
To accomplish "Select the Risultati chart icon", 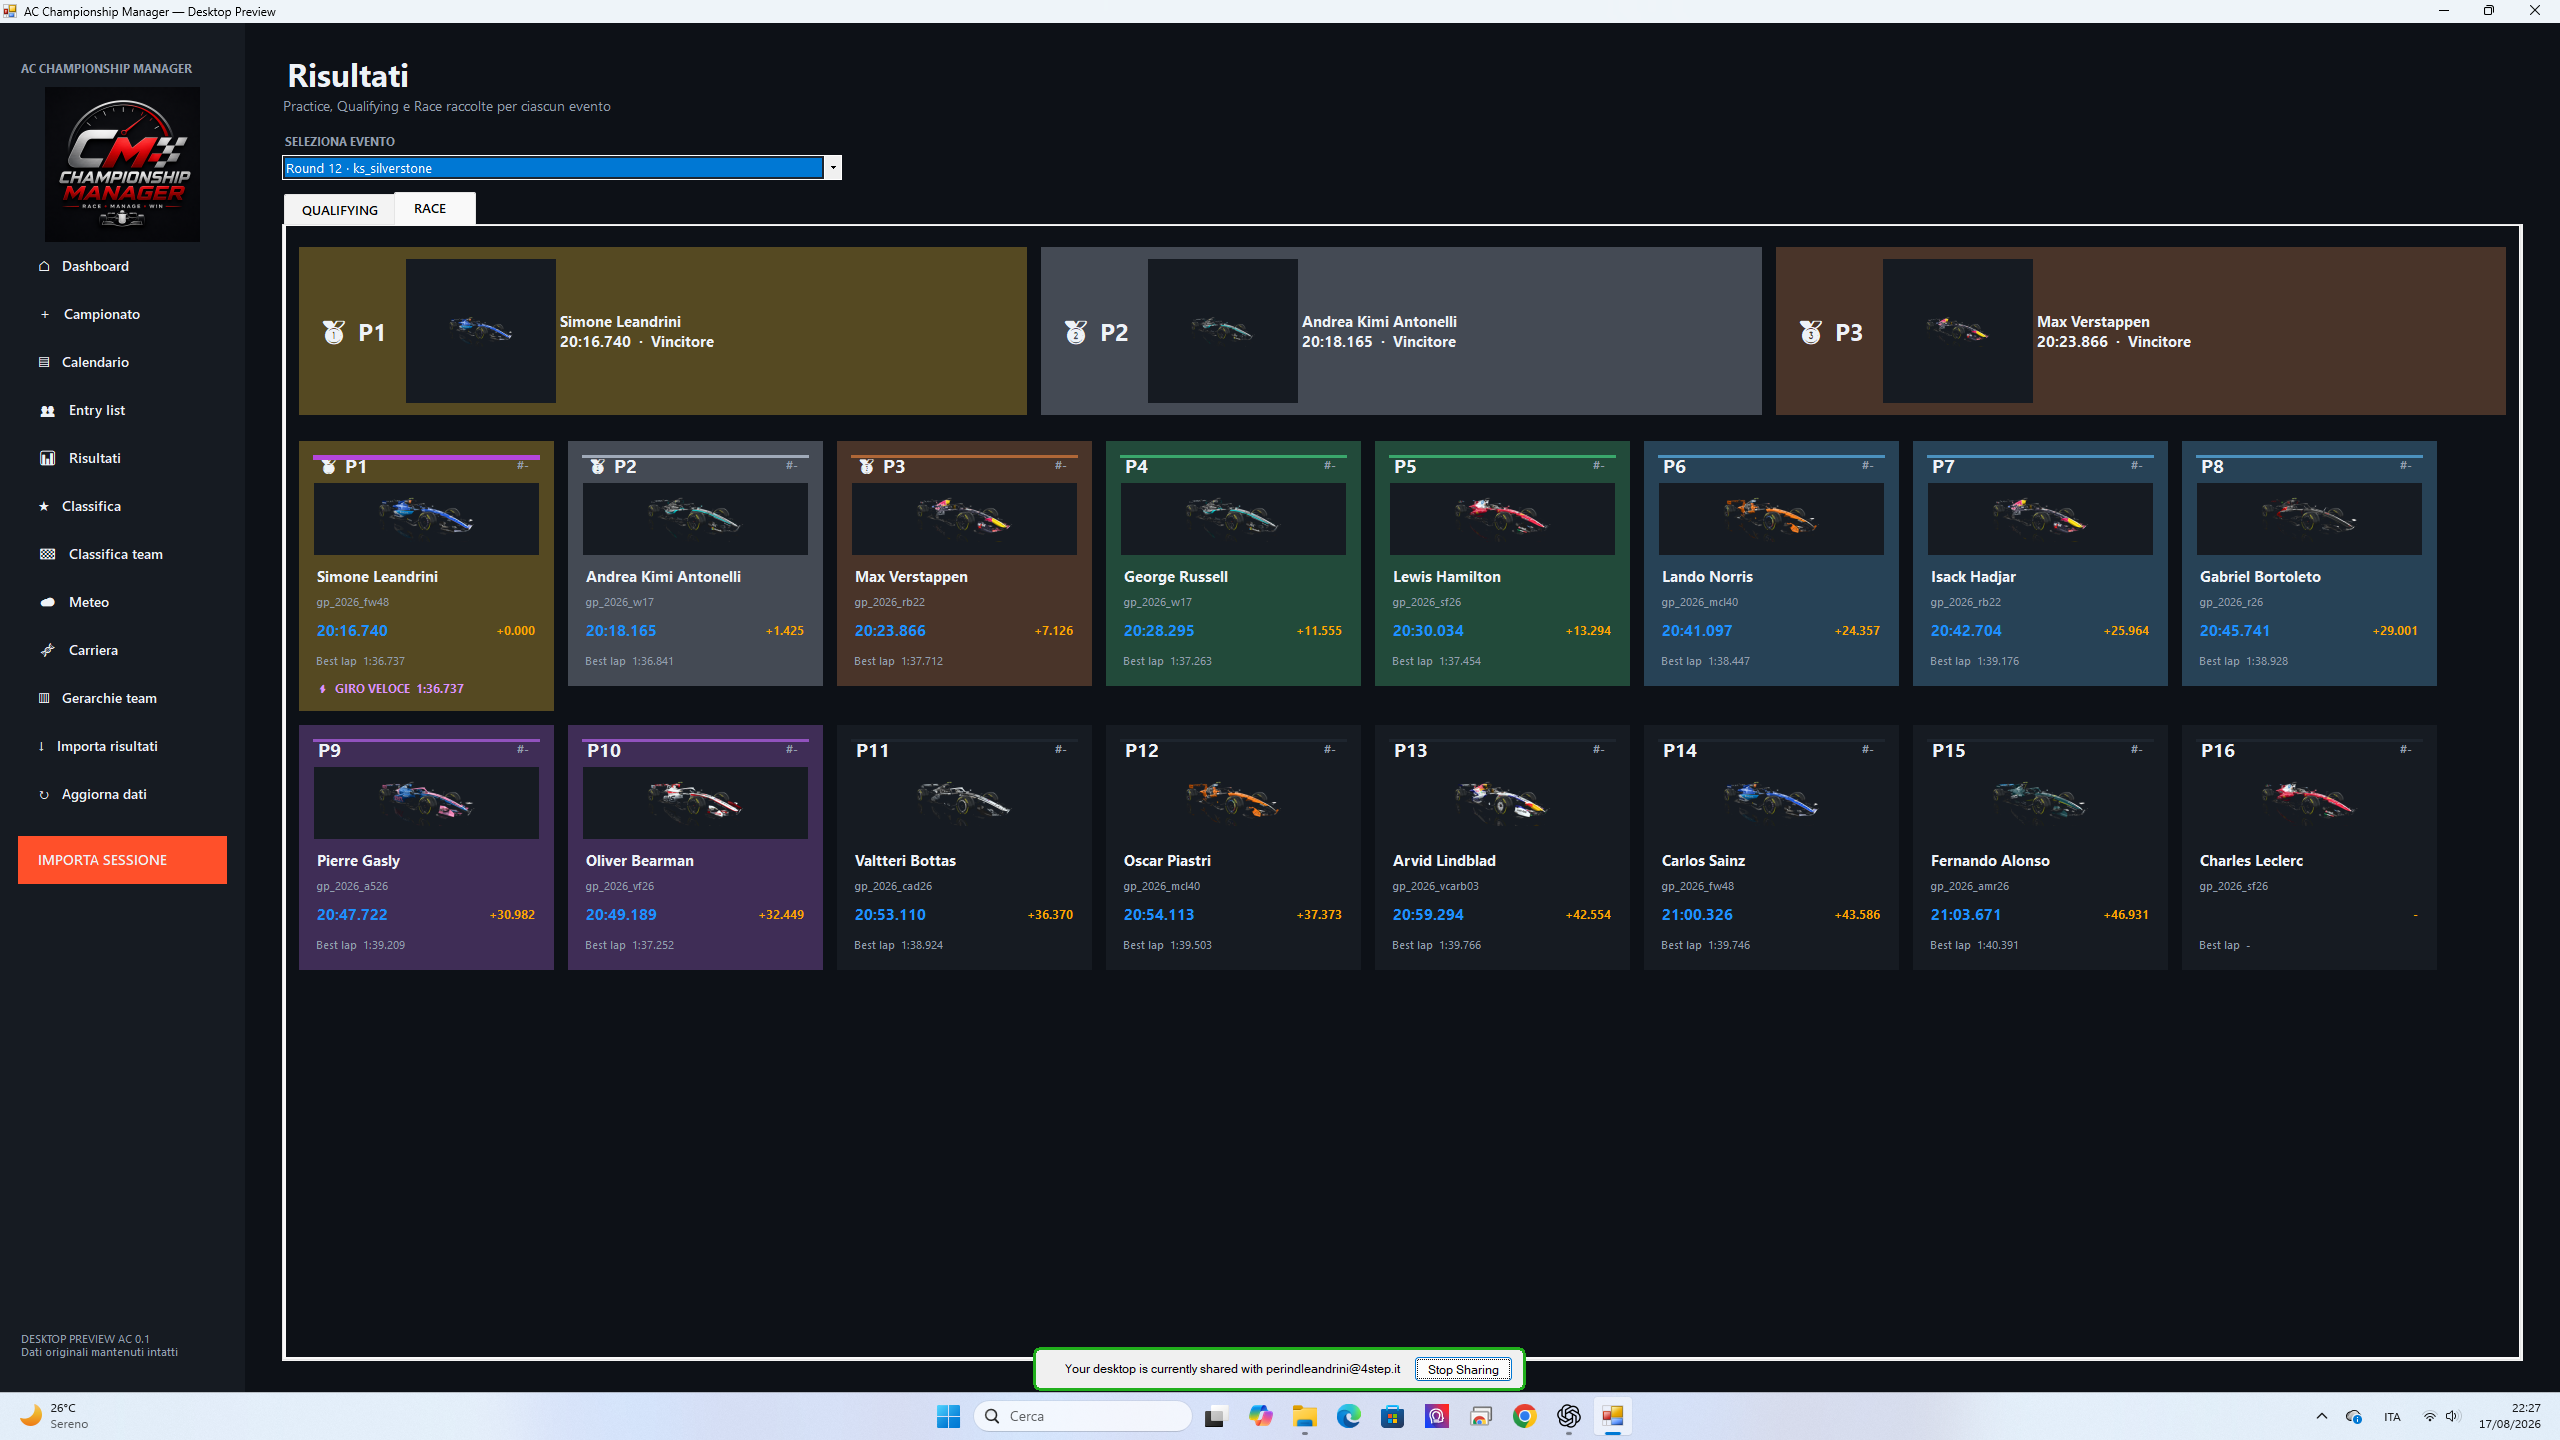I will click(47, 458).
